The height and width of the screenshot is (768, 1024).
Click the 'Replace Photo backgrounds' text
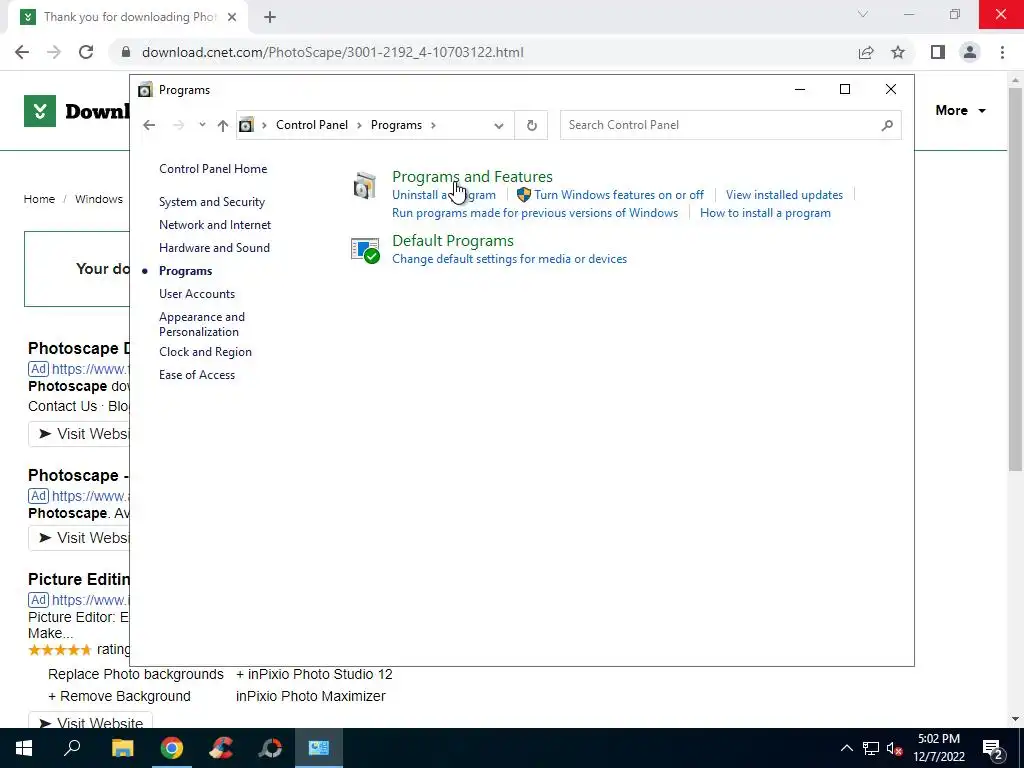coord(136,675)
